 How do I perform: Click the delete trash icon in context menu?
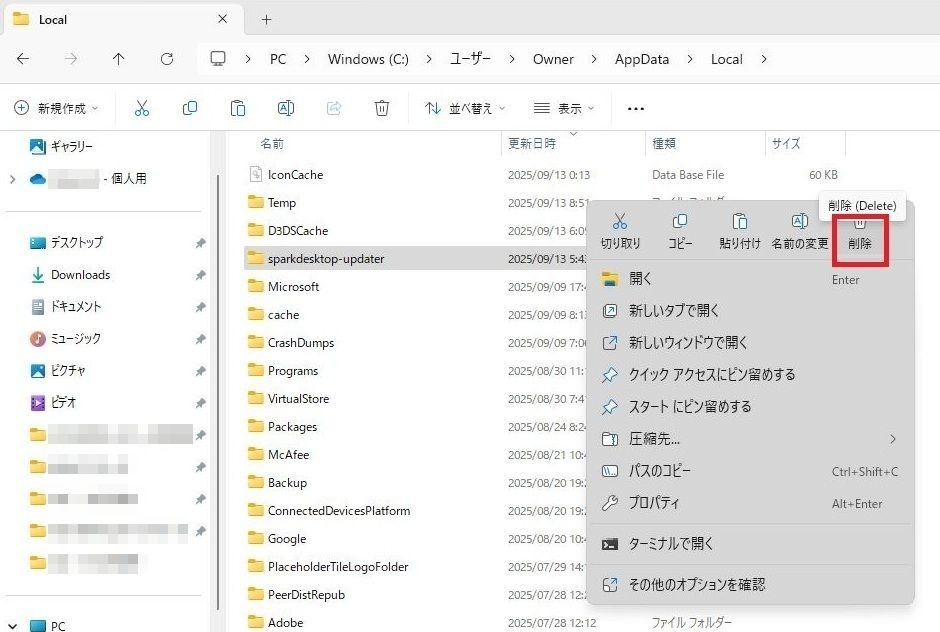[x=859, y=223]
